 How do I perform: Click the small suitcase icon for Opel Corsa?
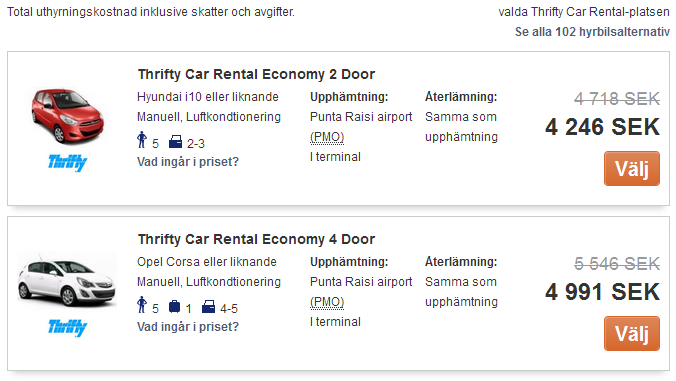tap(174, 306)
